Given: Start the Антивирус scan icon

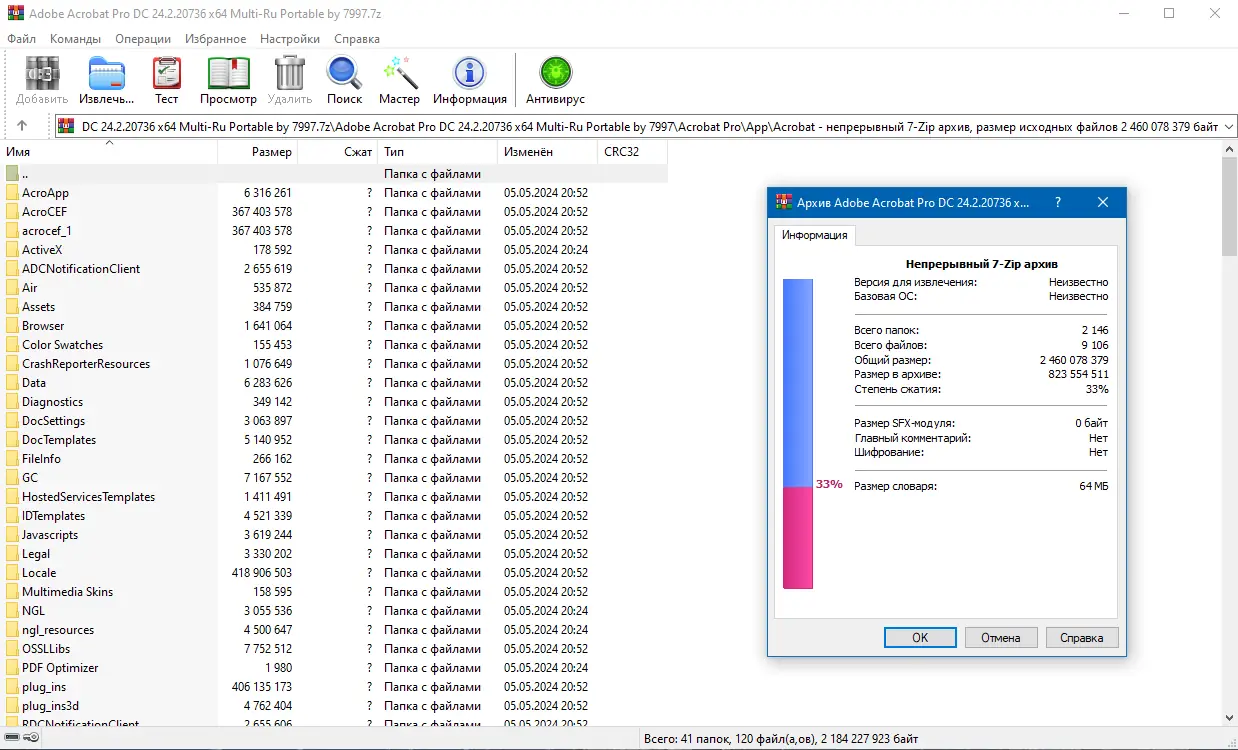Looking at the screenshot, I should tap(555, 73).
